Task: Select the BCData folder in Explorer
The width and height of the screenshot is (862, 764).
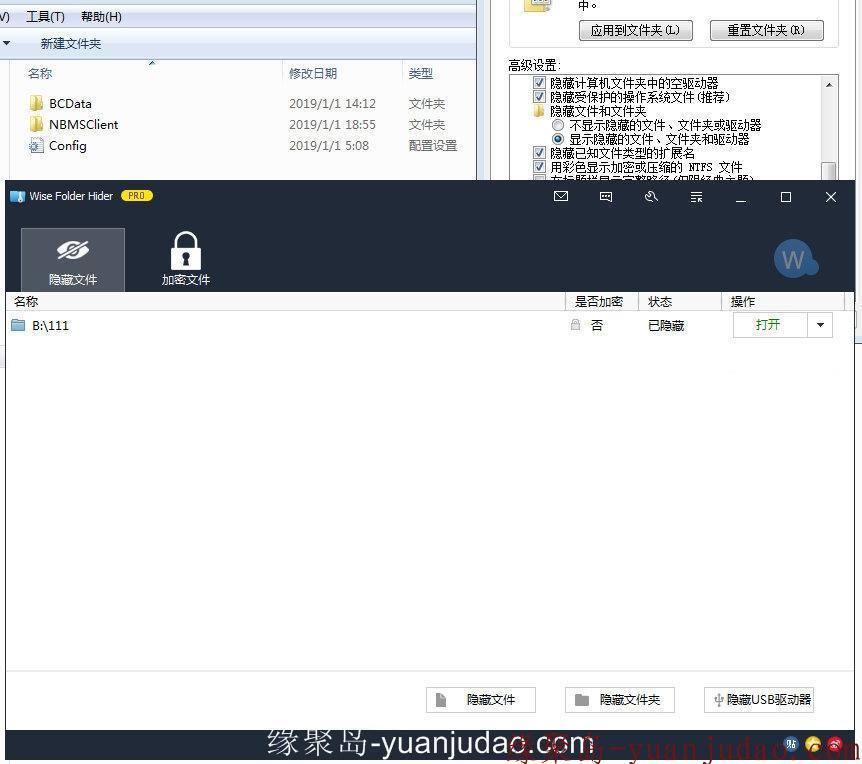Action: point(70,103)
